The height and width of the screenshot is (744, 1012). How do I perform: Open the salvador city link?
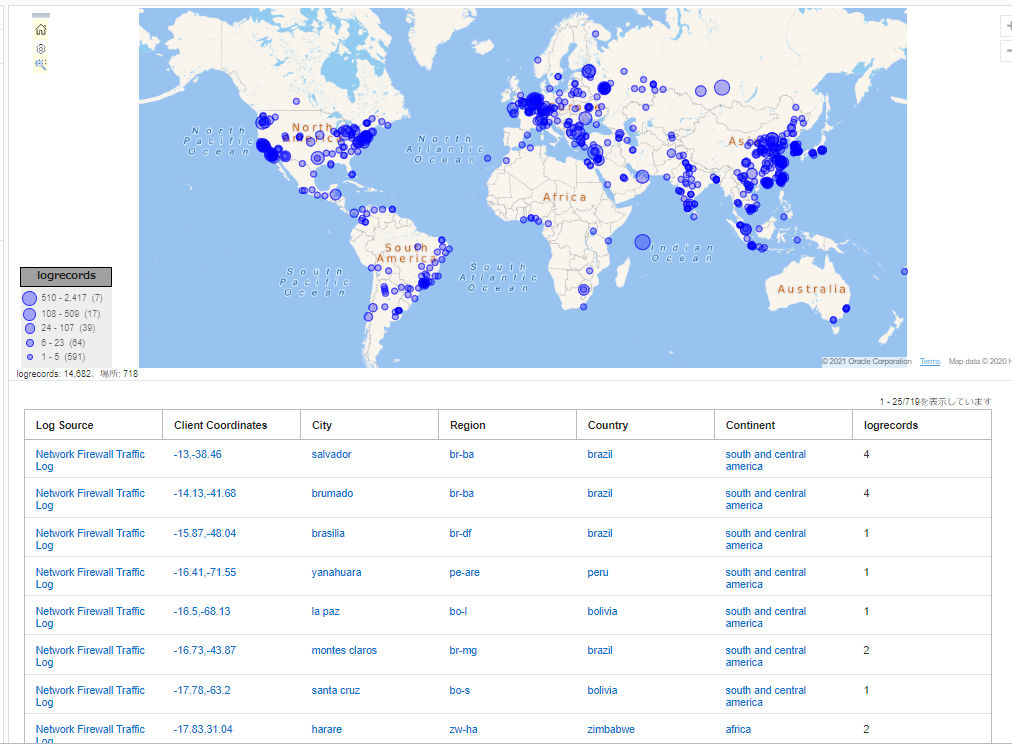331,454
